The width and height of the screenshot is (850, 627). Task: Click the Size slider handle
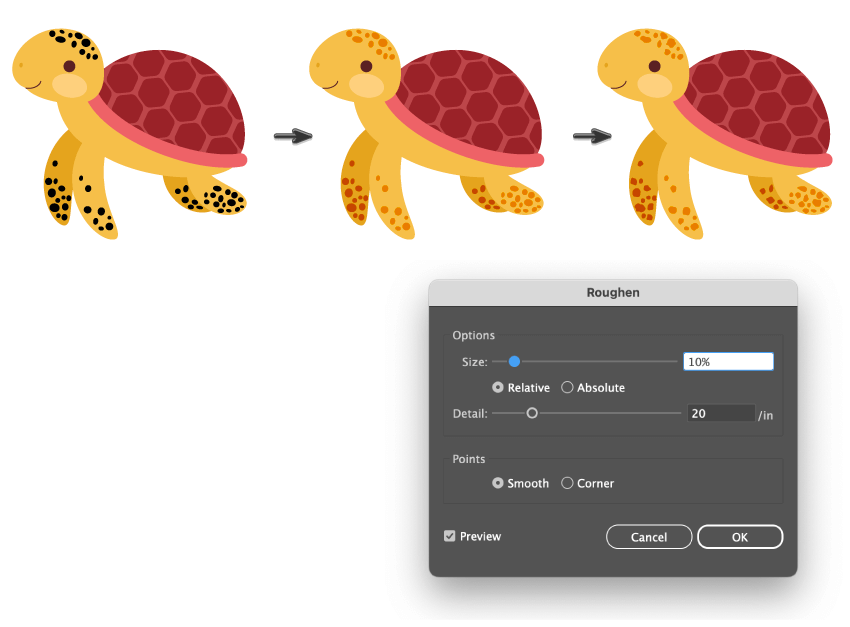[514, 361]
